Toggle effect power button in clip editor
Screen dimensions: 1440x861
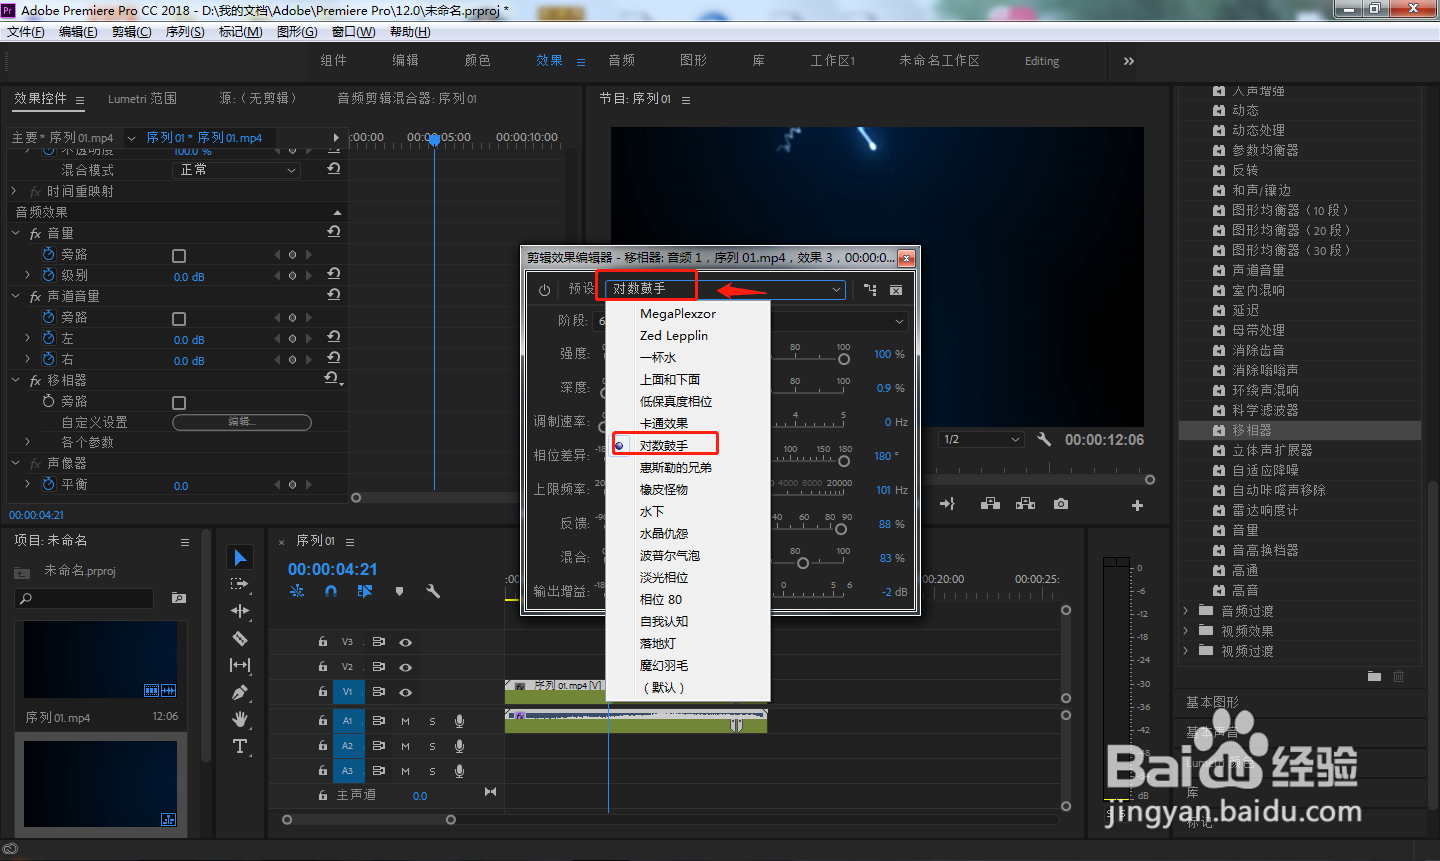544,290
